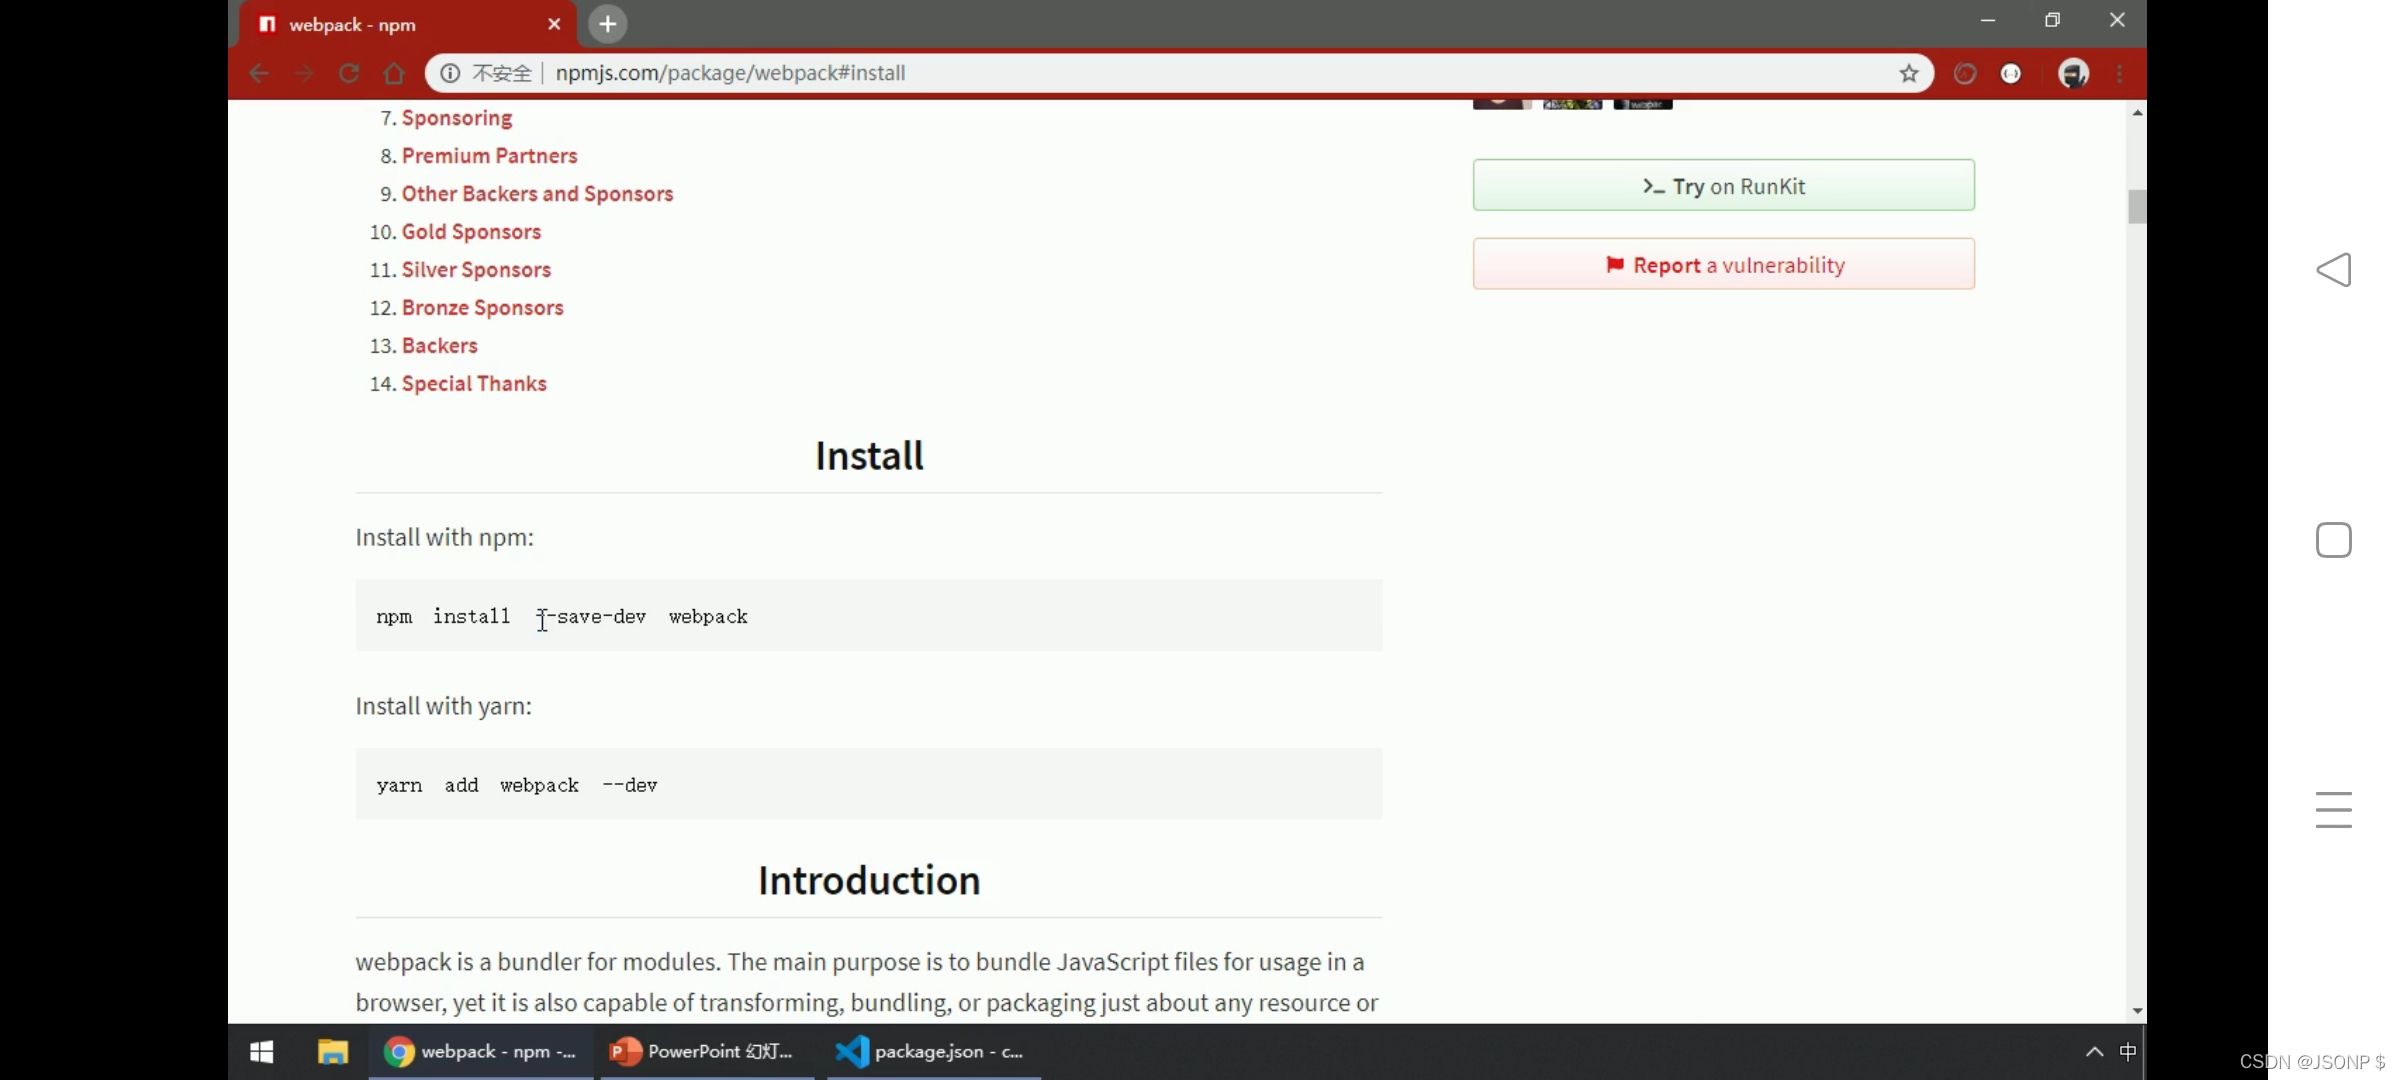Click the Install with yarn: text
This screenshot has height=1080, width=2400.
click(x=444, y=707)
